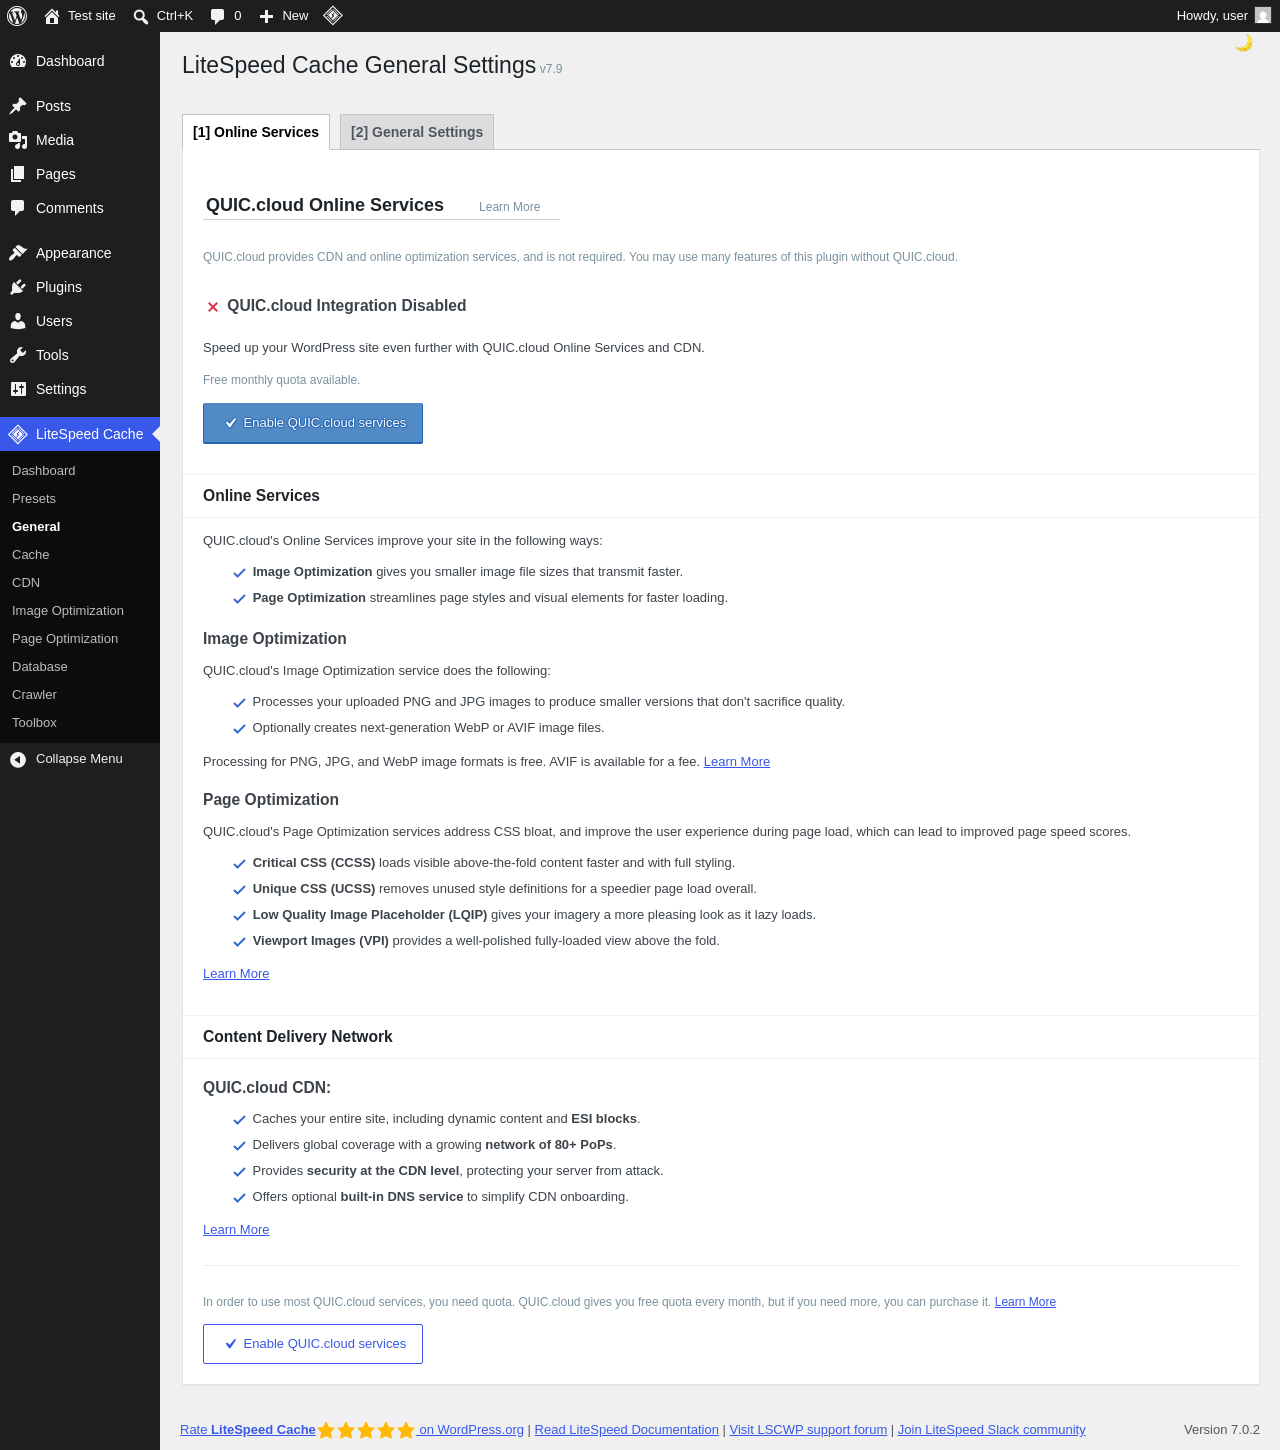This screenshot has height=1450, width=1280.
Task: Click the Collapse Menu label
Action: [x=79, y=759]
